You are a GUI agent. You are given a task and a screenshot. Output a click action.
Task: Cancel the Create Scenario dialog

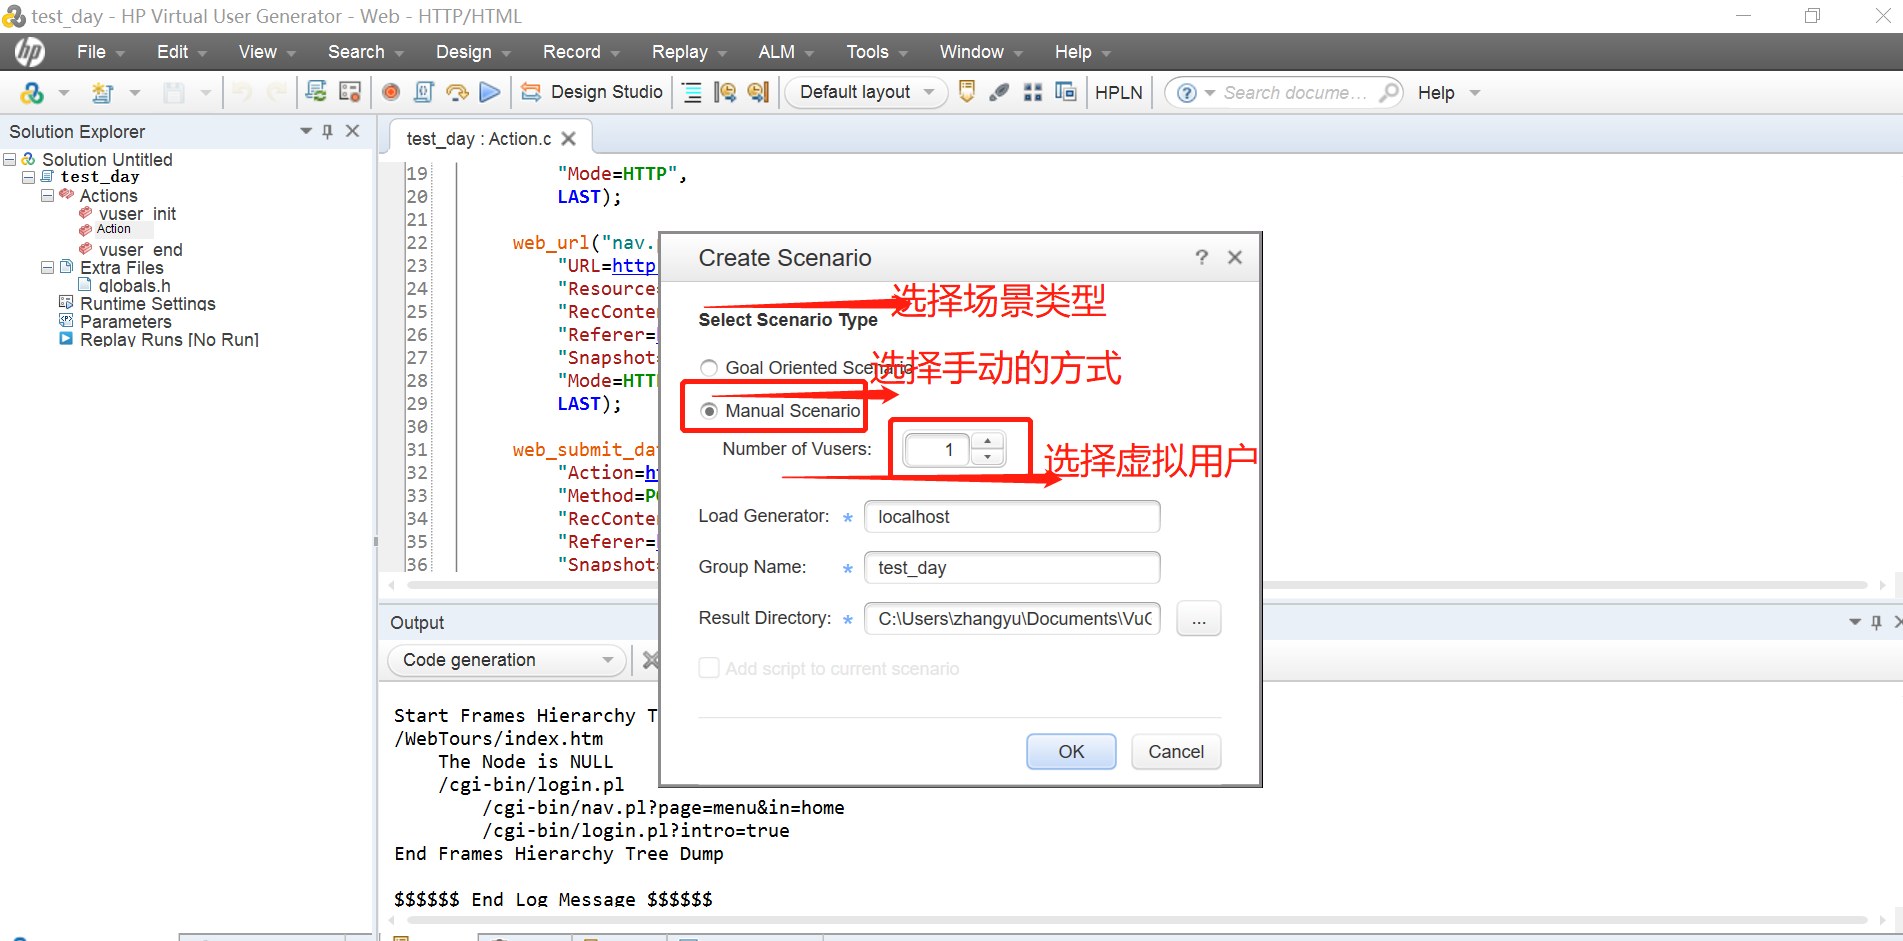[1175, 751]
